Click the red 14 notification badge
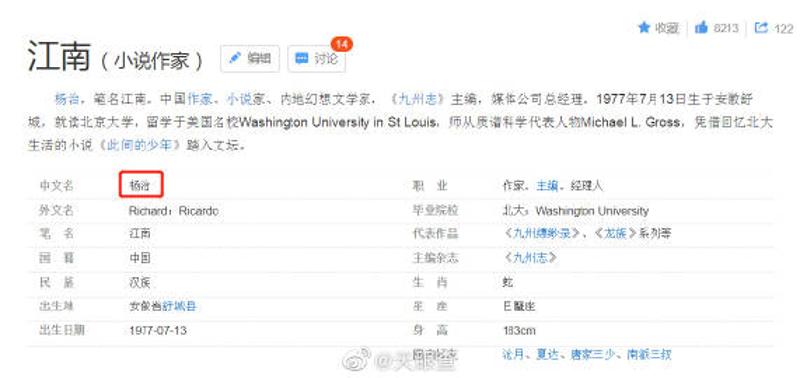Viewport: 800px width, 378px height. [342, 44]
